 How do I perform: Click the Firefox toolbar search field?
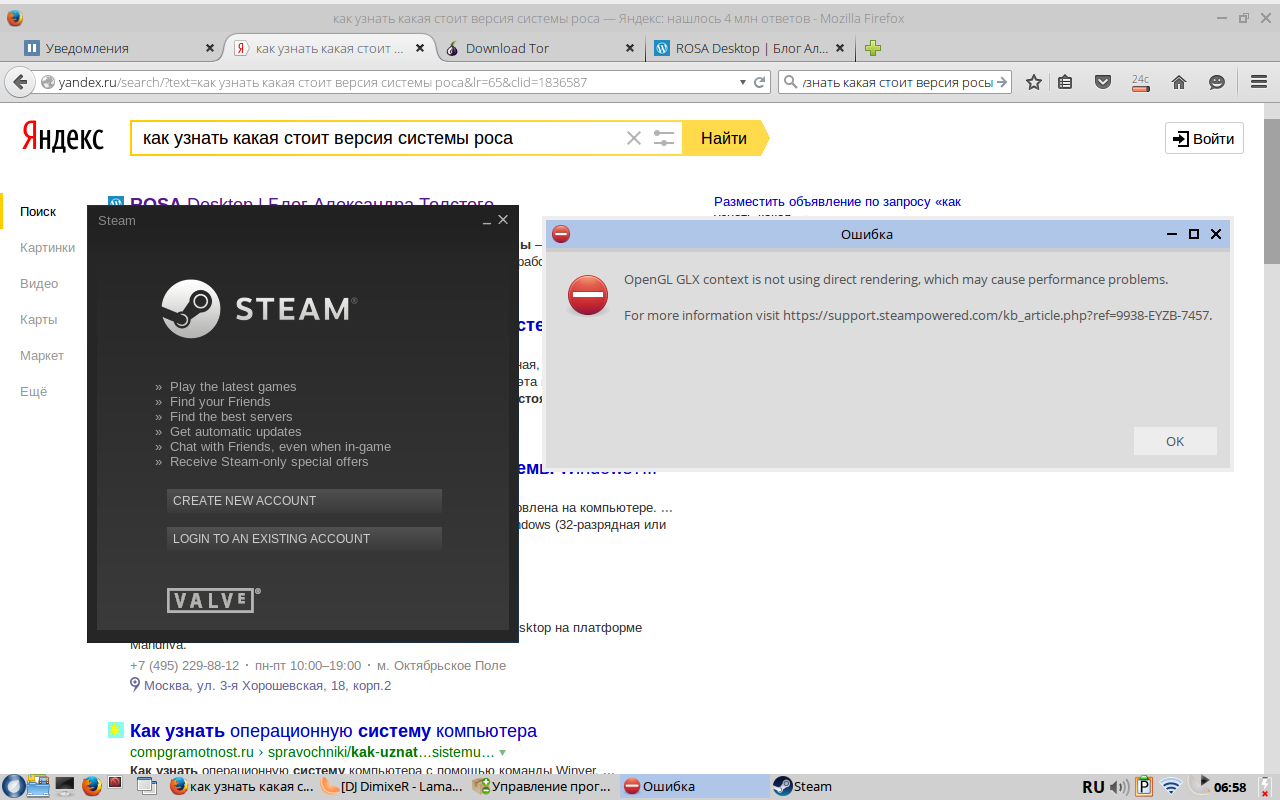pyautogui.click(x=896, y=82)
